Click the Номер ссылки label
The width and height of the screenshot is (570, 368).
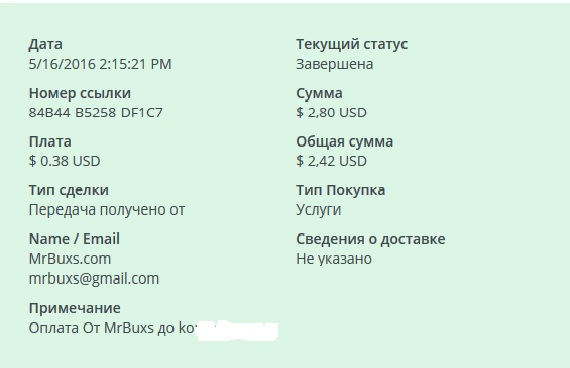(80, 93)
